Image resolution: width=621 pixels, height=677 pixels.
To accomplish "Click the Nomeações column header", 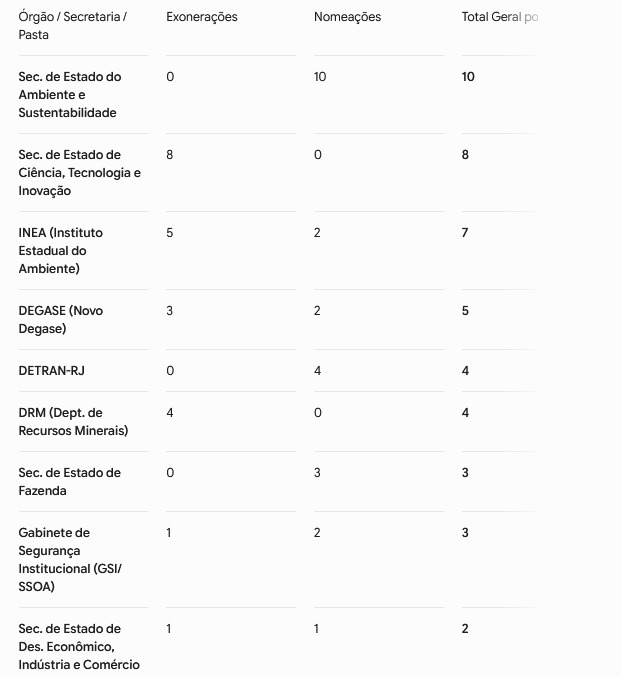I will pyautogui.click(x=347, y=17).
